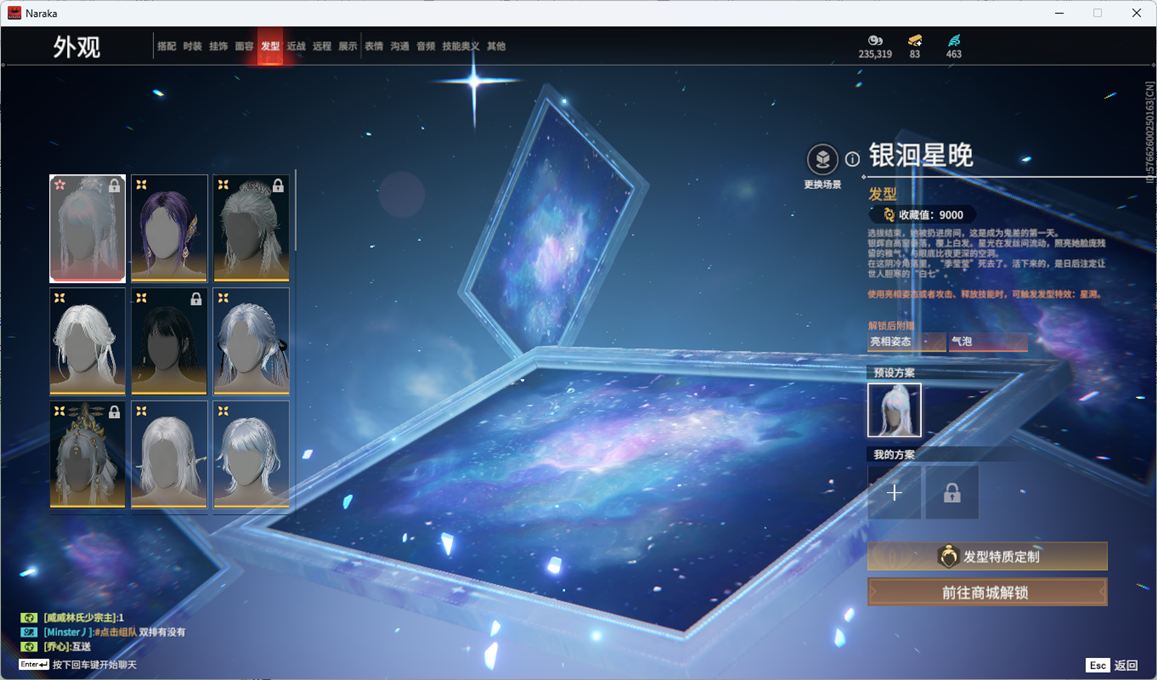Image resolution: width=1157 pixels, height=680 pixels.
Task: Click the 亮相姿态 bonus tag
Action: 907,341
